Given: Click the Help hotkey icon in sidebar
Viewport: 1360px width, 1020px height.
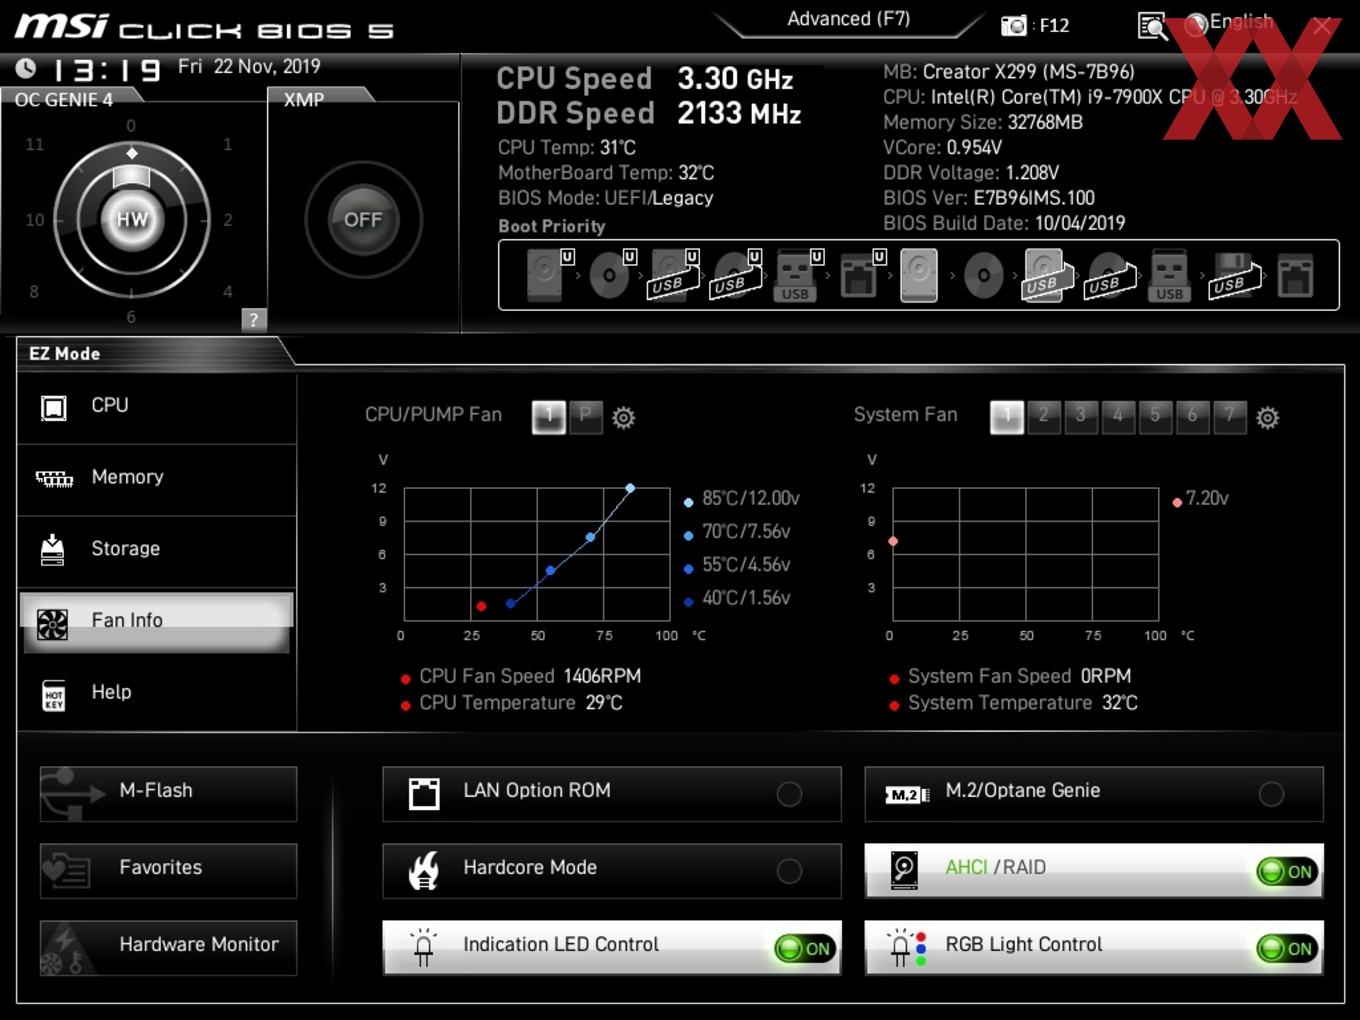Looking at the screenshot, I should tap(54, 695).
